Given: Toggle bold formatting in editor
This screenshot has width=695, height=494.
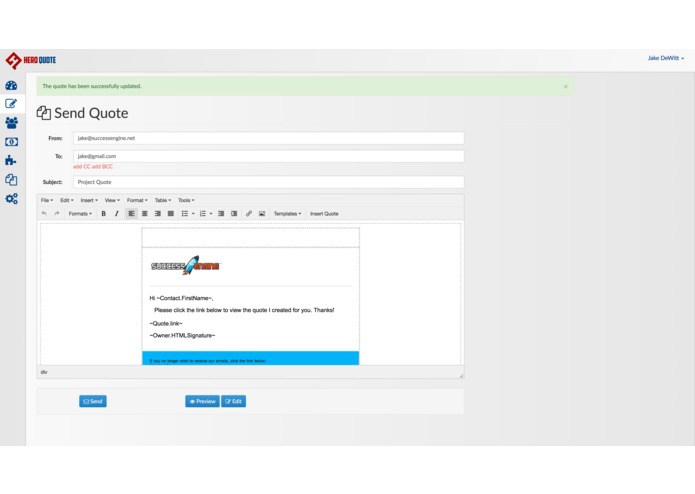Looking at the screenshot, I should click(x=104, y=214).
